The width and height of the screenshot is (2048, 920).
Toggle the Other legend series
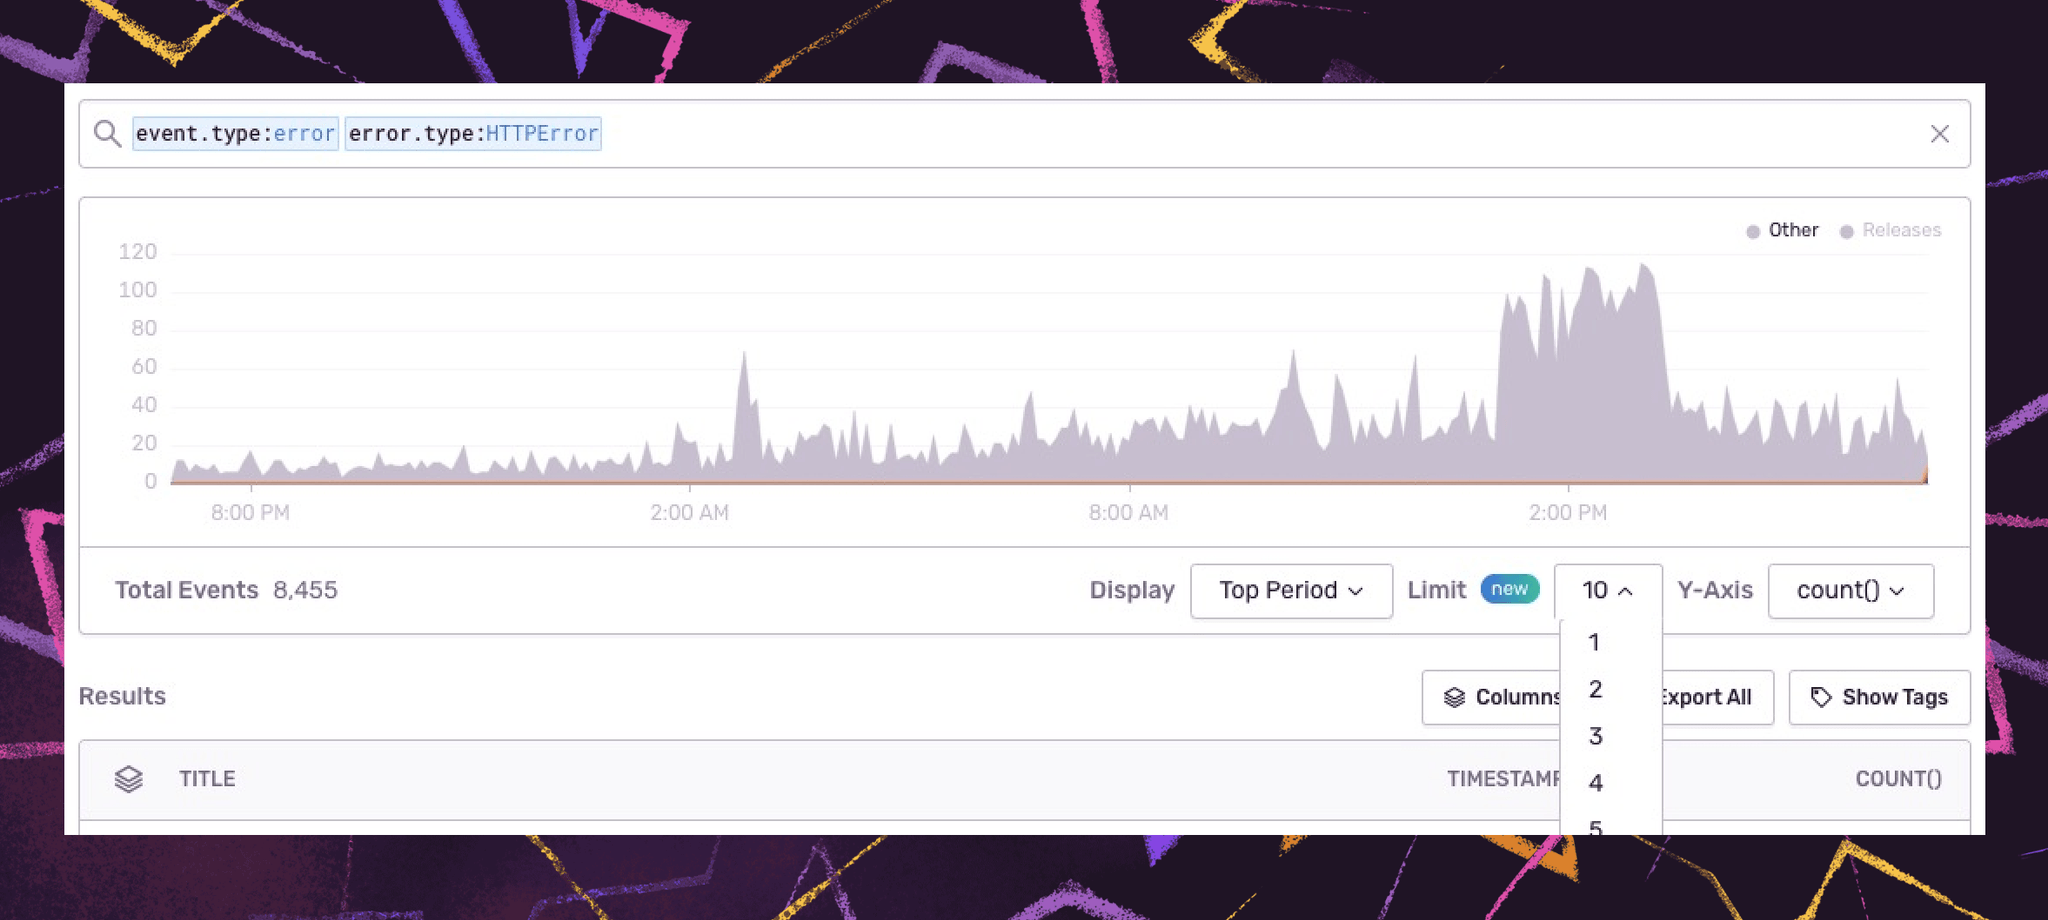click(1782, 230)
